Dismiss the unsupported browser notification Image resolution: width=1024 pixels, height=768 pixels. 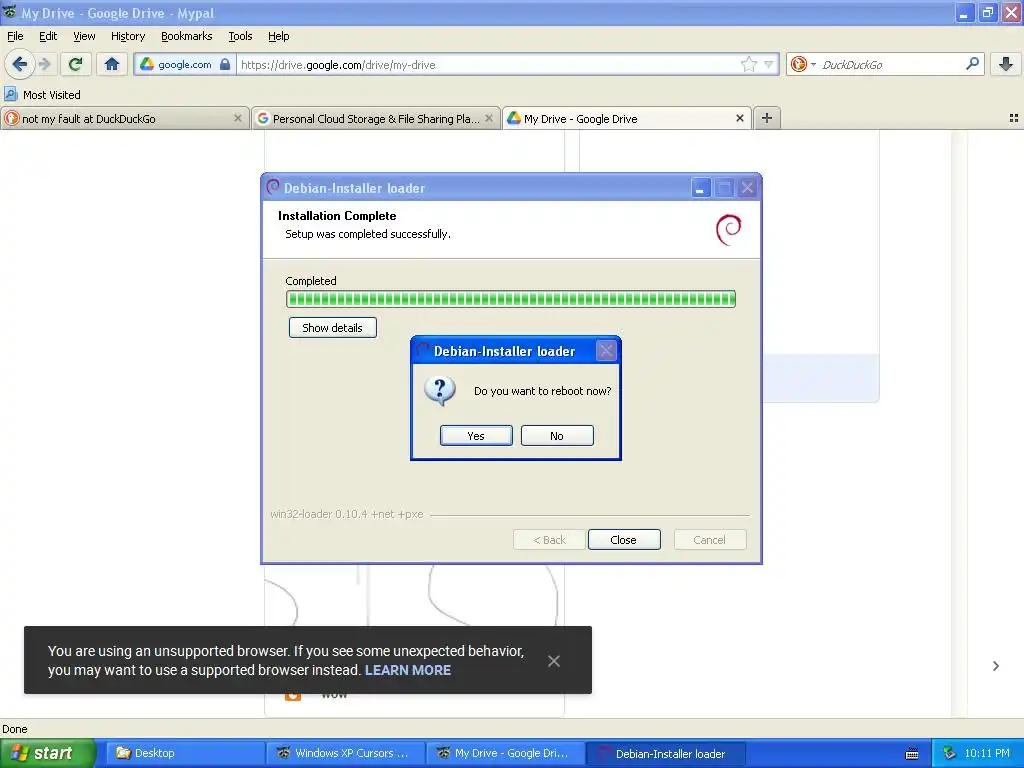pos(554,661)
